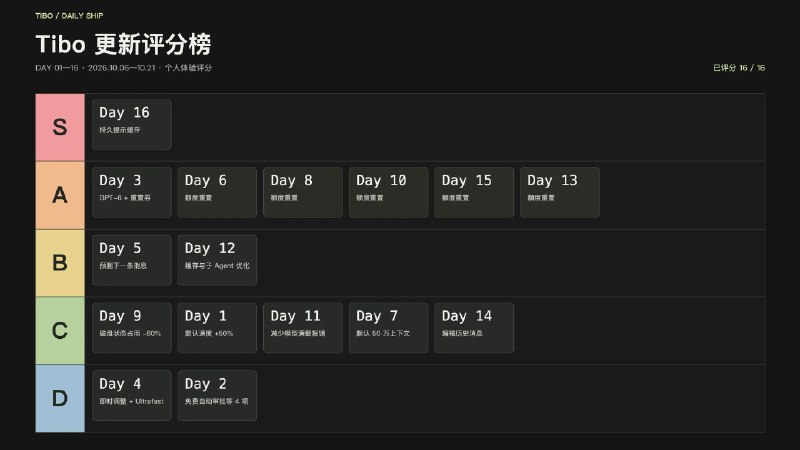
Task: Open the Day 9 card
Action: (132, 328)
